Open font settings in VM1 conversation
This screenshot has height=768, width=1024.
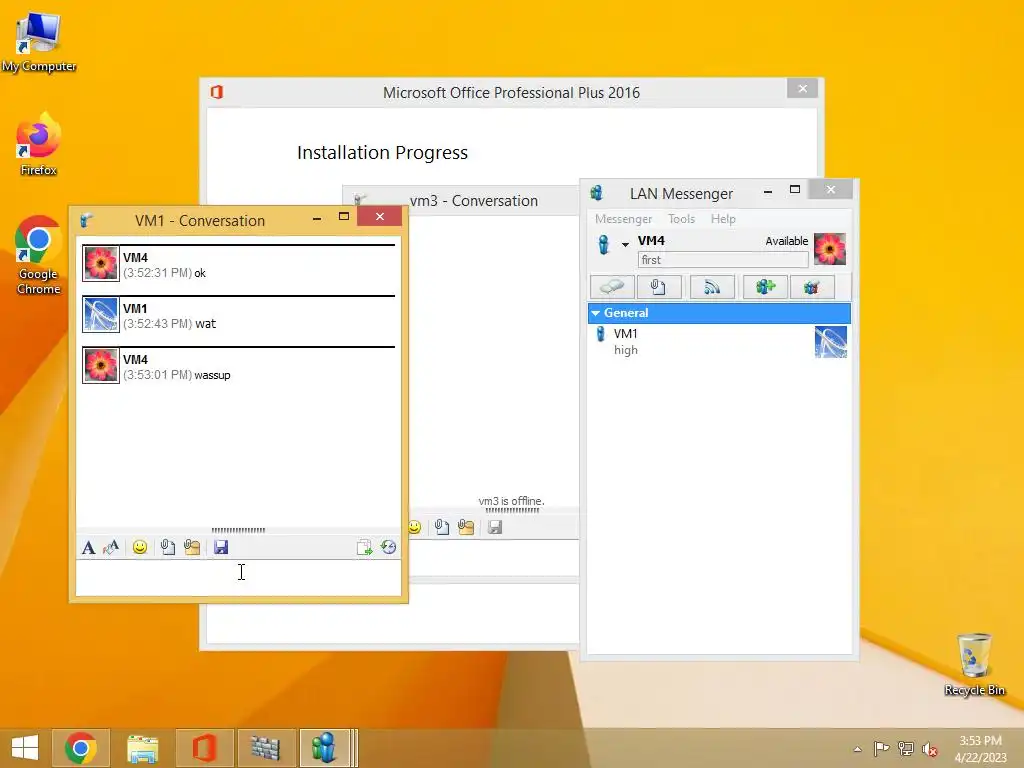click(x=89, y=547)
